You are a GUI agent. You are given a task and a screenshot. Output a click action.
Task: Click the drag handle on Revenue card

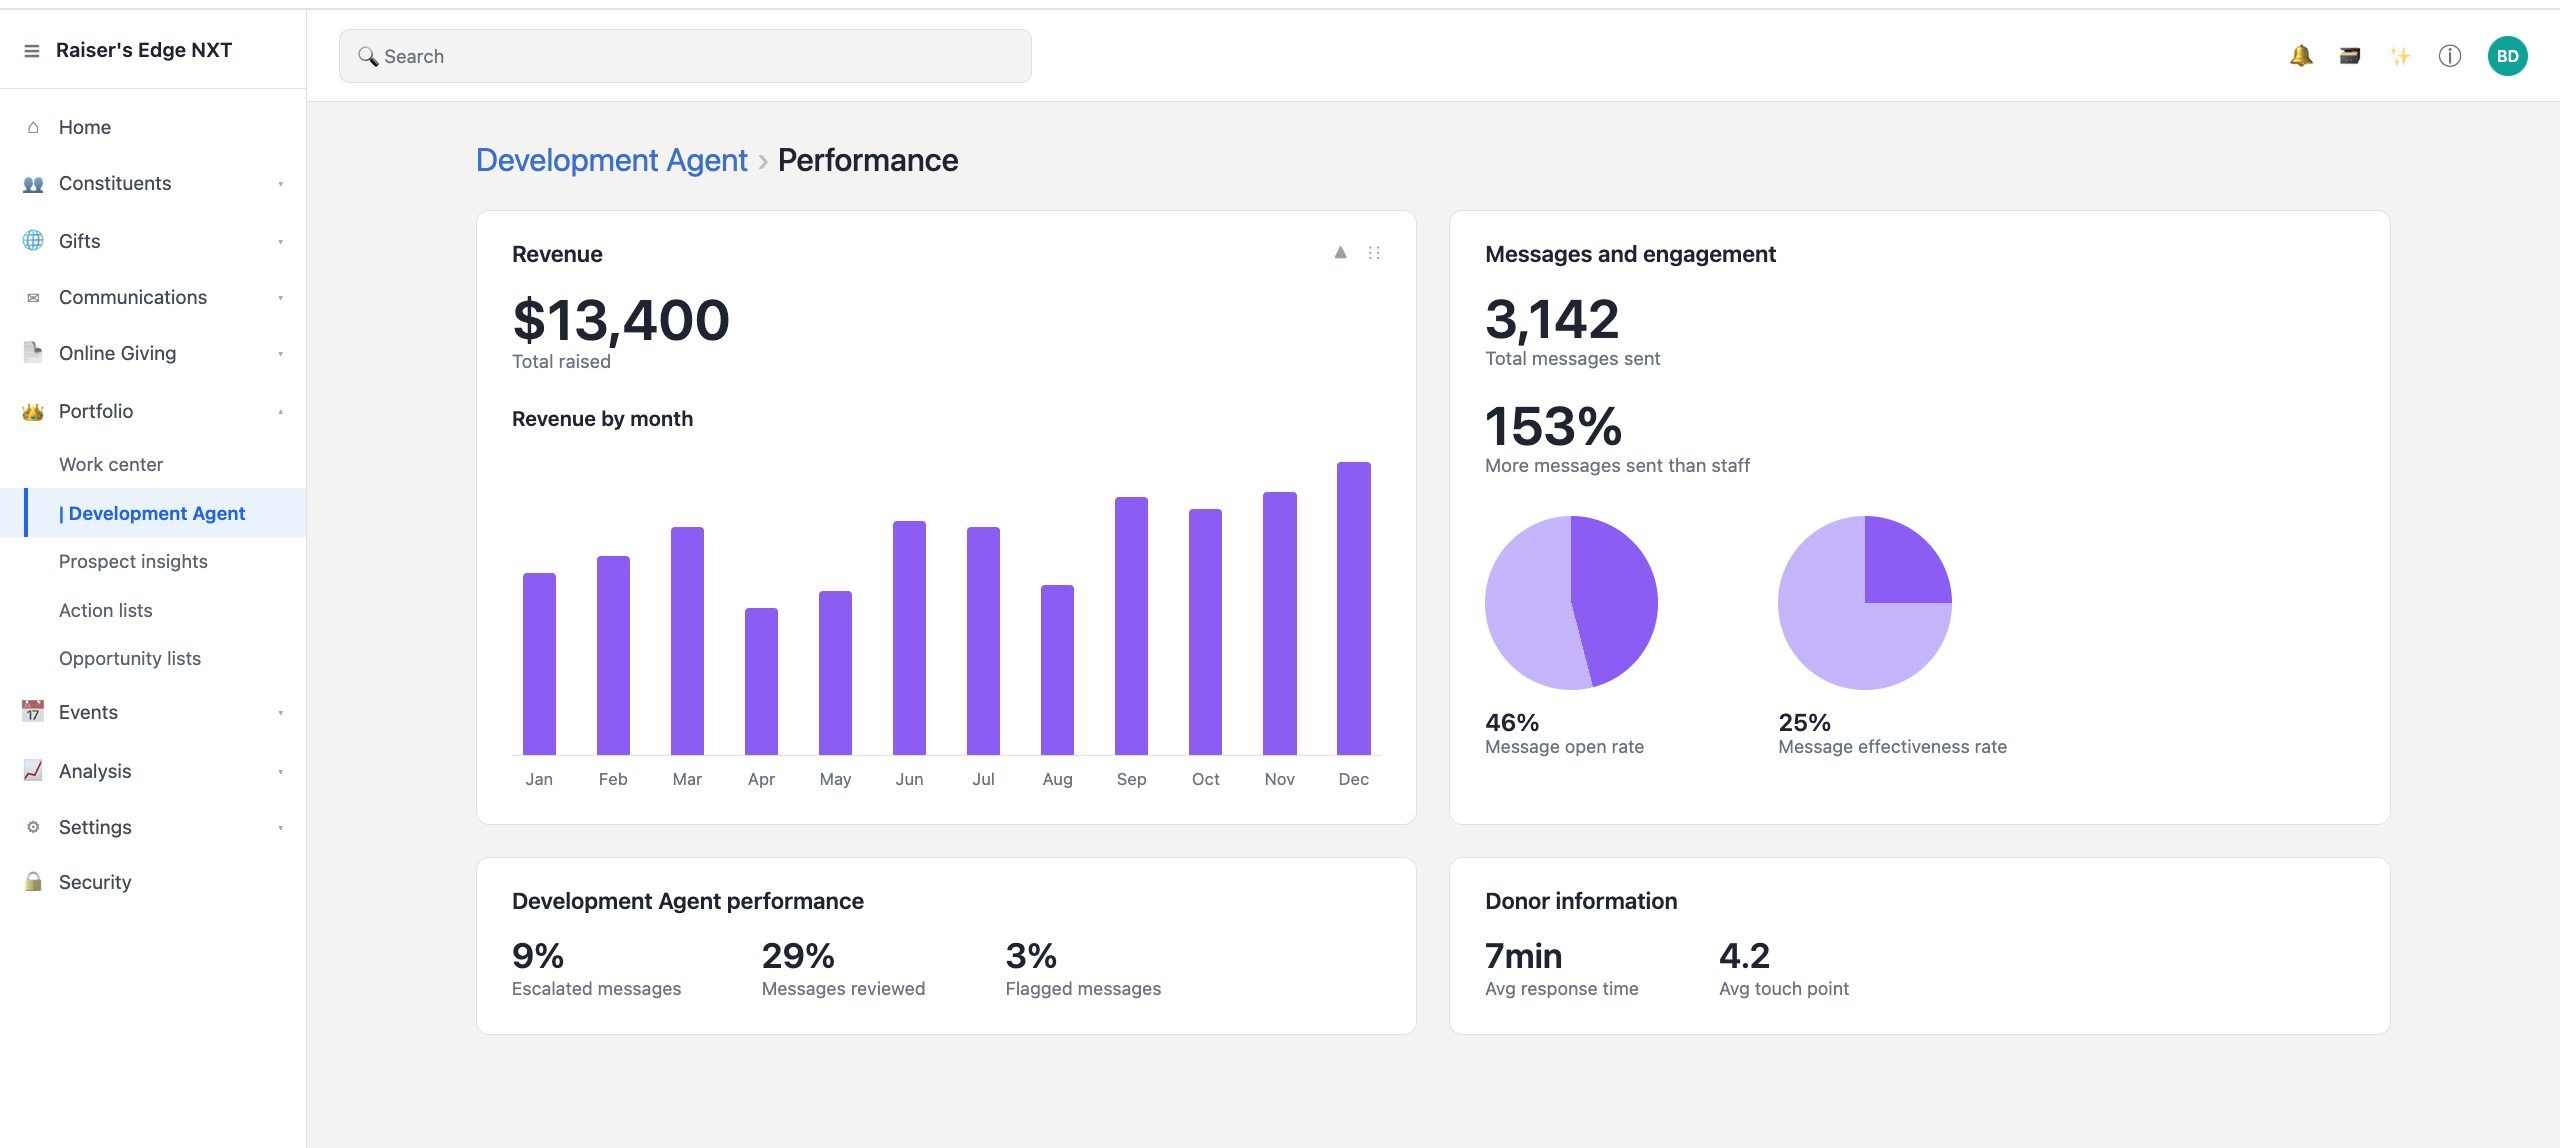tap(1374, 253)
